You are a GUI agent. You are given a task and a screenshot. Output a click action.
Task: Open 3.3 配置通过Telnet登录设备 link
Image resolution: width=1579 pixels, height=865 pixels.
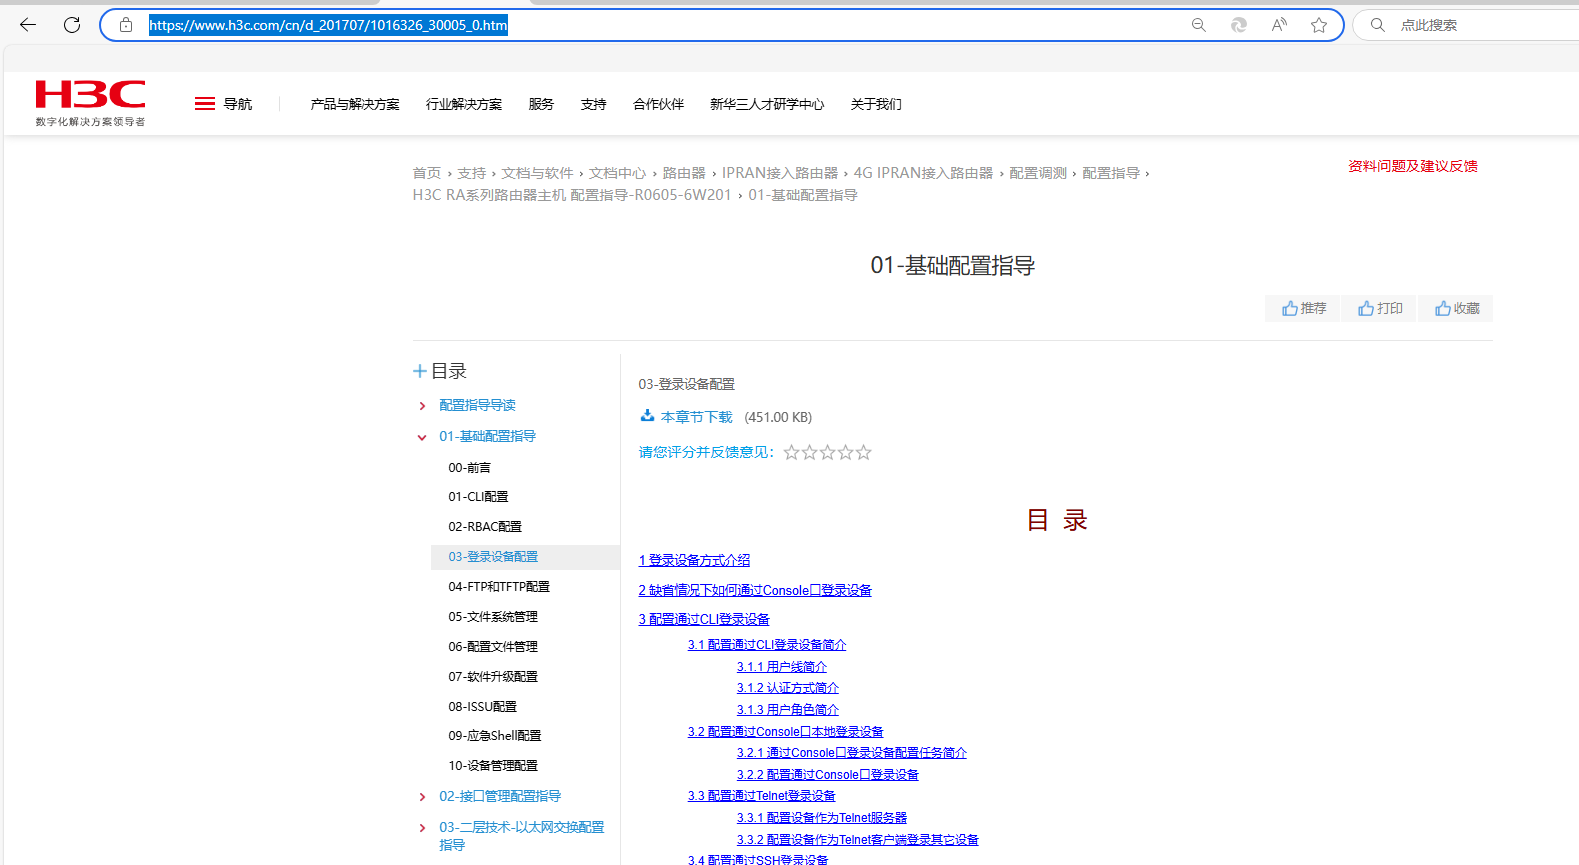762,796
